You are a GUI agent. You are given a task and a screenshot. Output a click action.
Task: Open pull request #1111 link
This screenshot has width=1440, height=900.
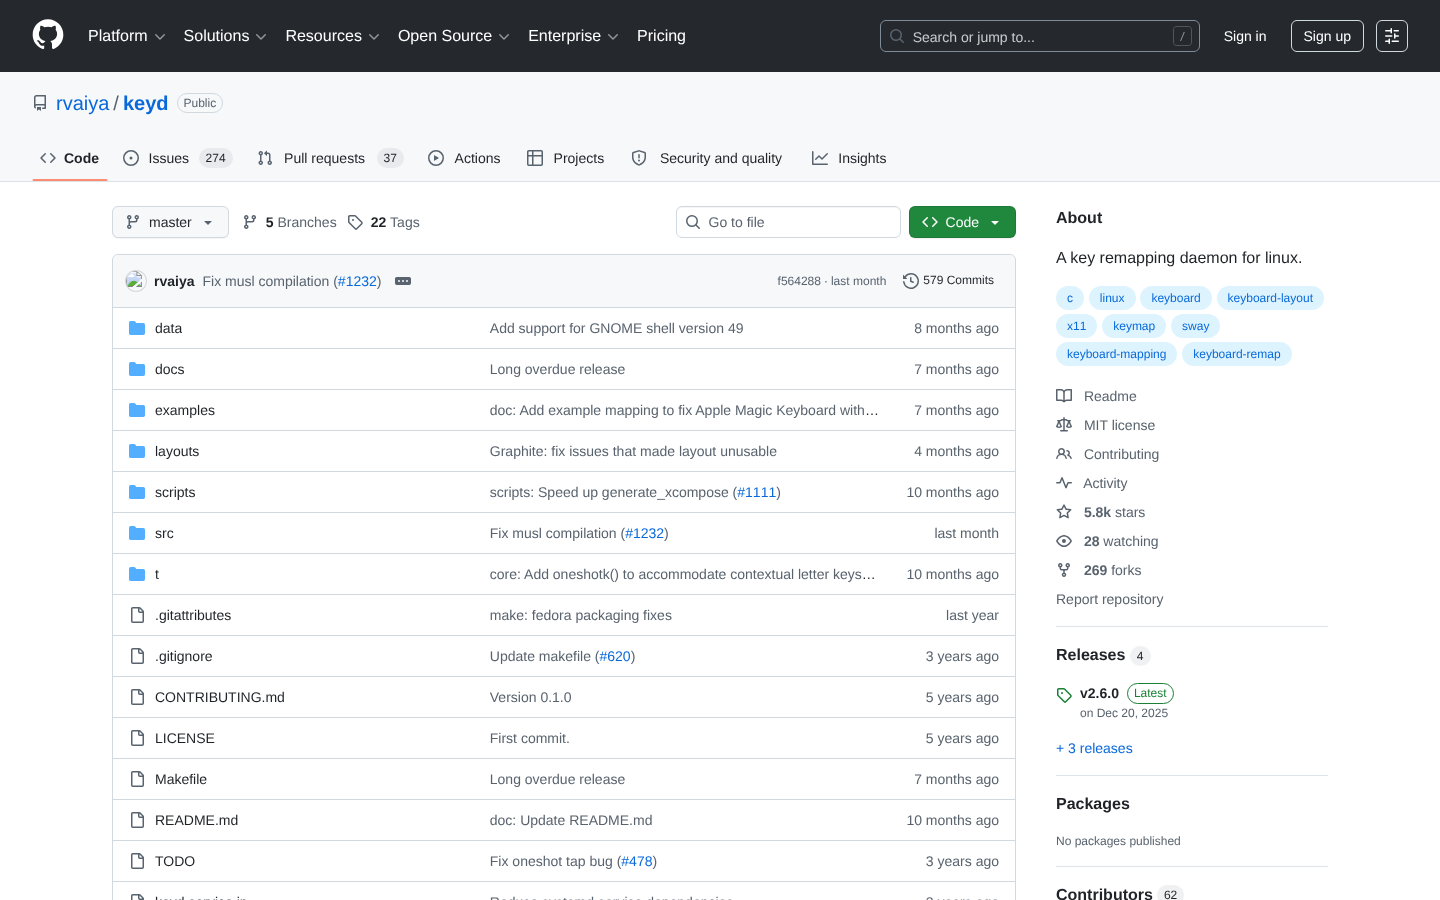point(757,492)
